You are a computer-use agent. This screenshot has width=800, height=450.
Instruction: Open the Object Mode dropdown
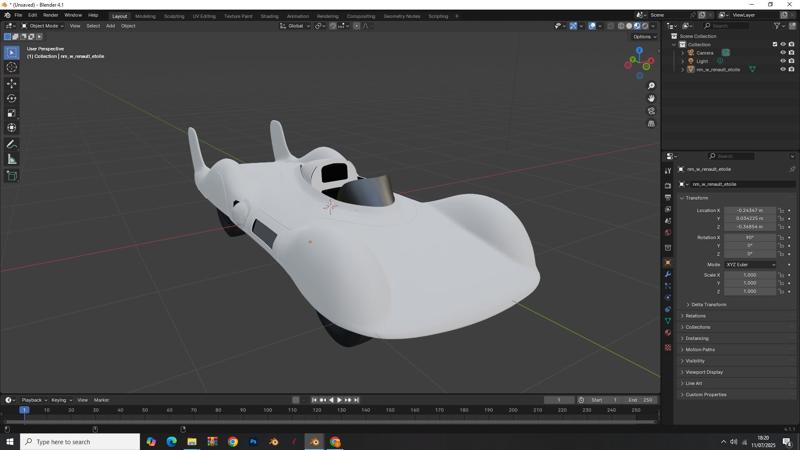pyautogui.click(x=43, y=26)
